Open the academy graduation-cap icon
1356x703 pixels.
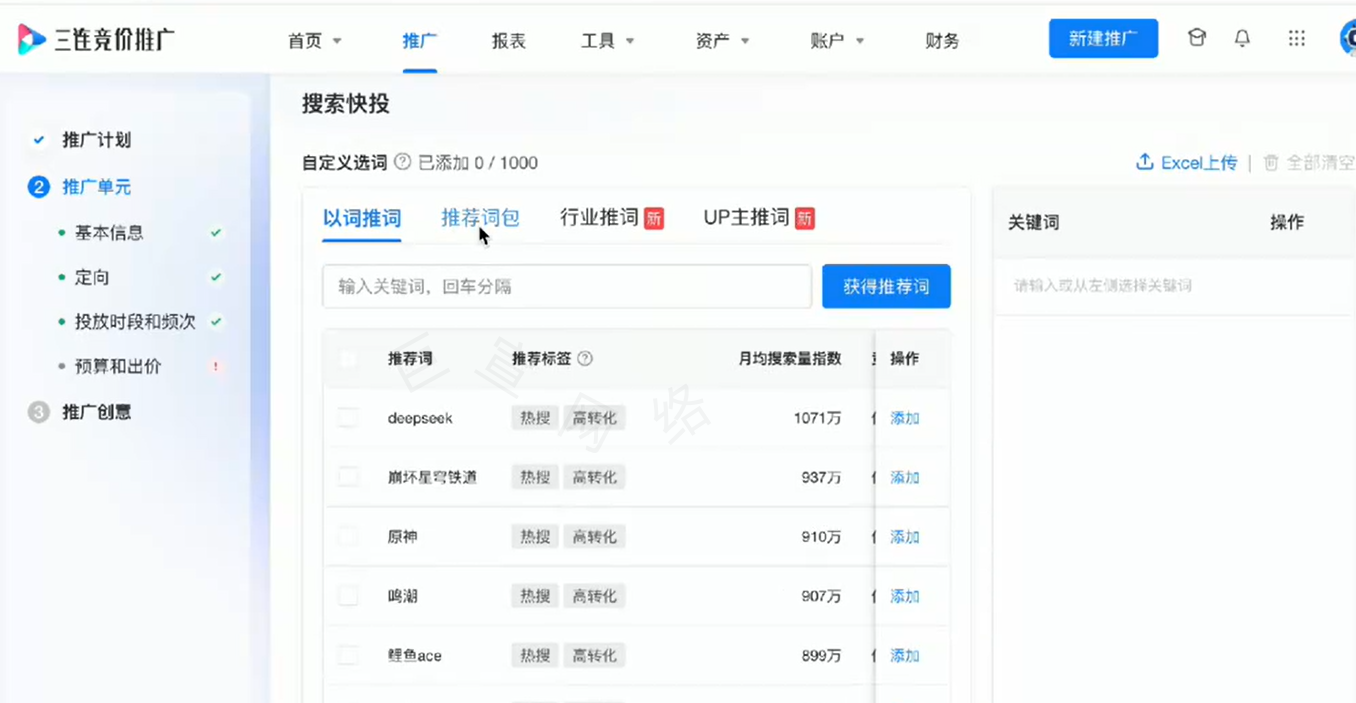pos(1196,38)
